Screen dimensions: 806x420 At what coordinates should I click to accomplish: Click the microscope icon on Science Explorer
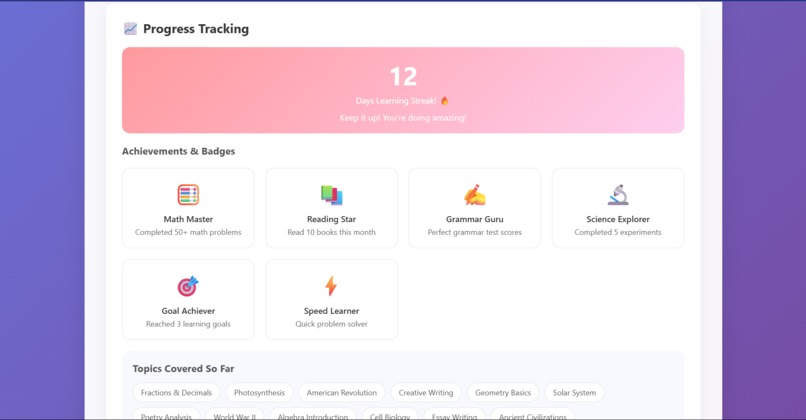[618, 195]
